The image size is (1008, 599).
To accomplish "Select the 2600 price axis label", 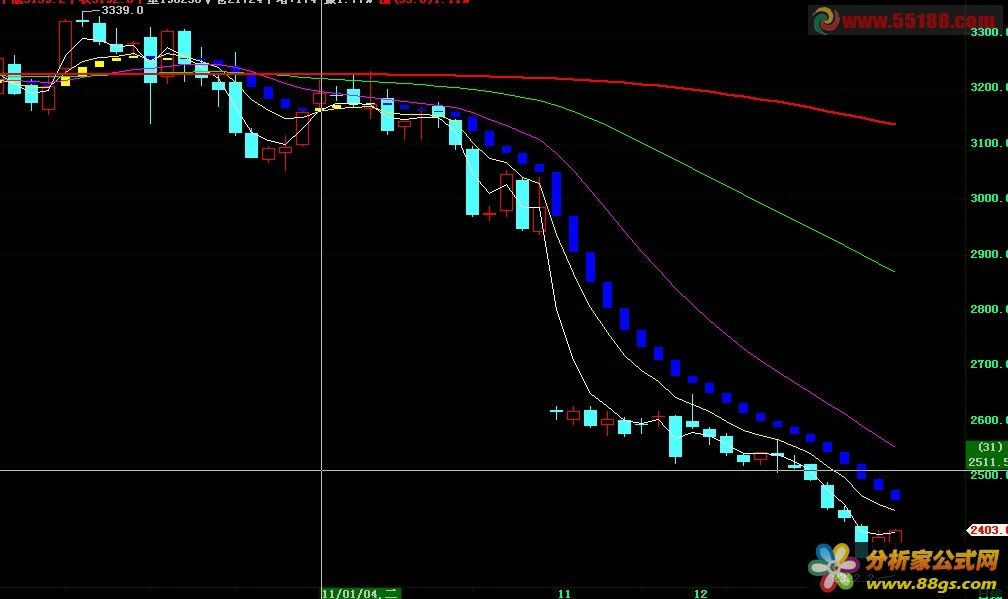I will point(989,420).
